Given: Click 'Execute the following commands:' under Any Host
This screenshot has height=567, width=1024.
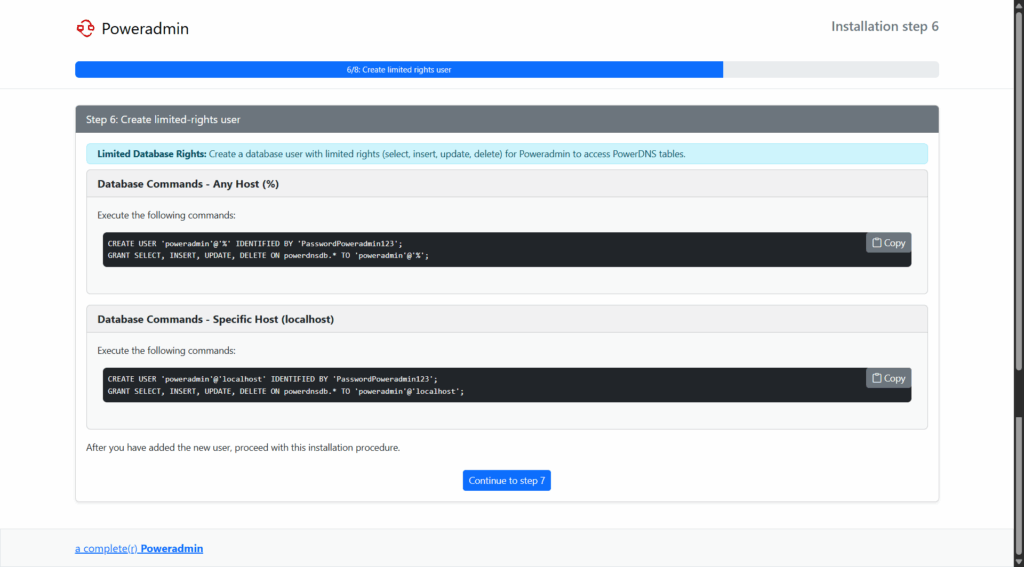Looking at the screenshot, I should (x=167, y=216).
